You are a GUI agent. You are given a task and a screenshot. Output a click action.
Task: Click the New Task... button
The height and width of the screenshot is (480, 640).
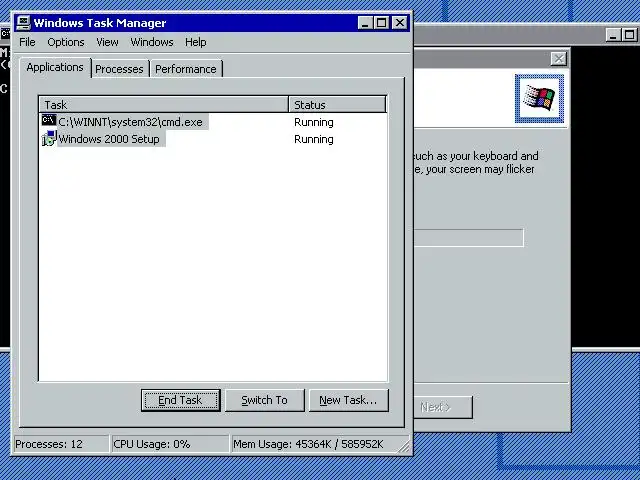click(x=349, y=400)
